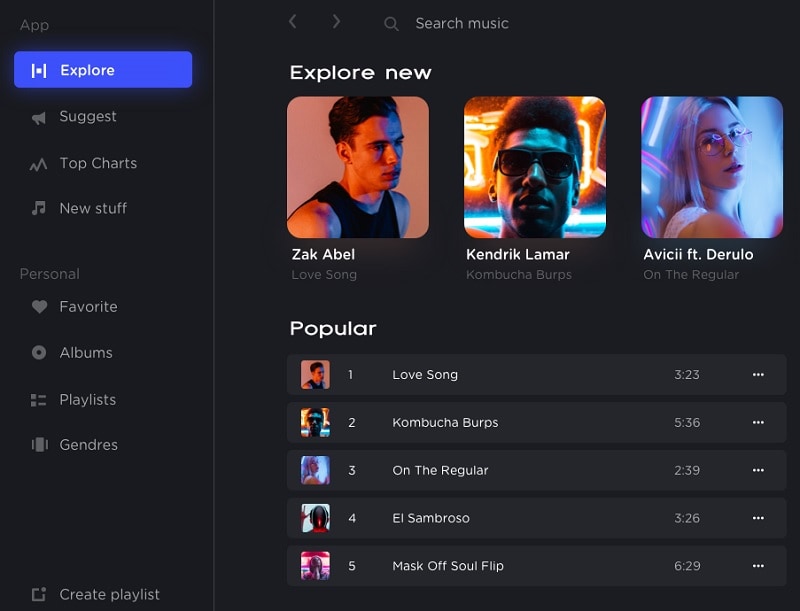The height and width of the screenshot is (611, 800).
Task: Select the Mask Off Soul Flip title
Action: click(448, 566)
